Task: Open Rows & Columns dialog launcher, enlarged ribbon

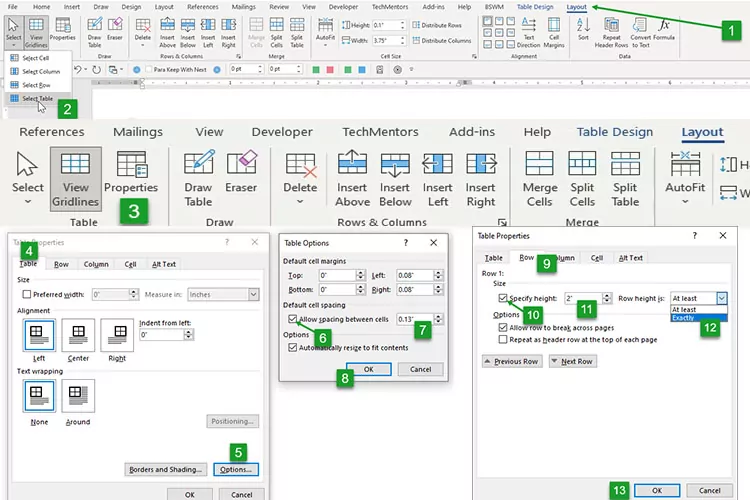Action: [x=502, y=222]
